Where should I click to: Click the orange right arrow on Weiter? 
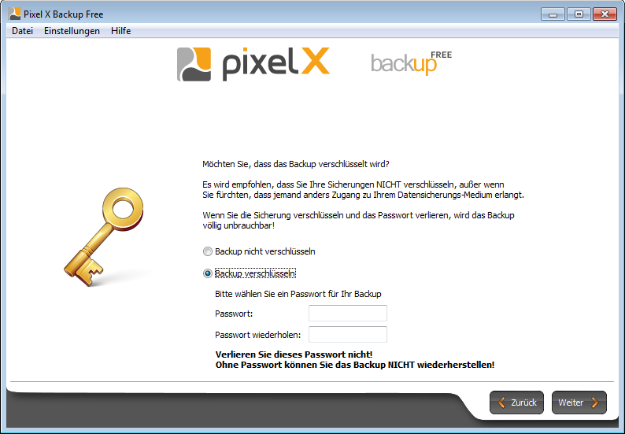pos(595,403)
